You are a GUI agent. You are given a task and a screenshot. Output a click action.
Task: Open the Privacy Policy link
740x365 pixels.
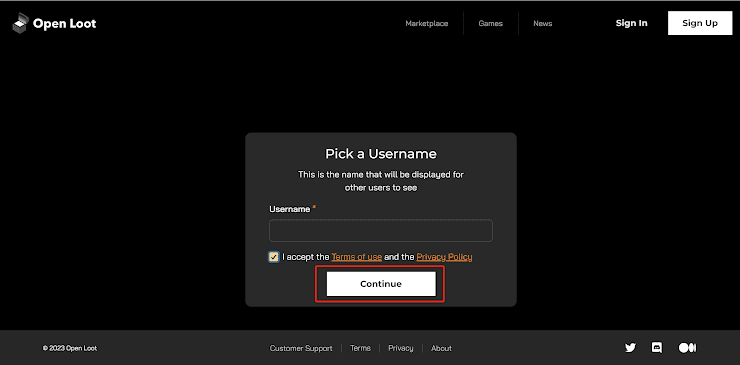(444, 257)
